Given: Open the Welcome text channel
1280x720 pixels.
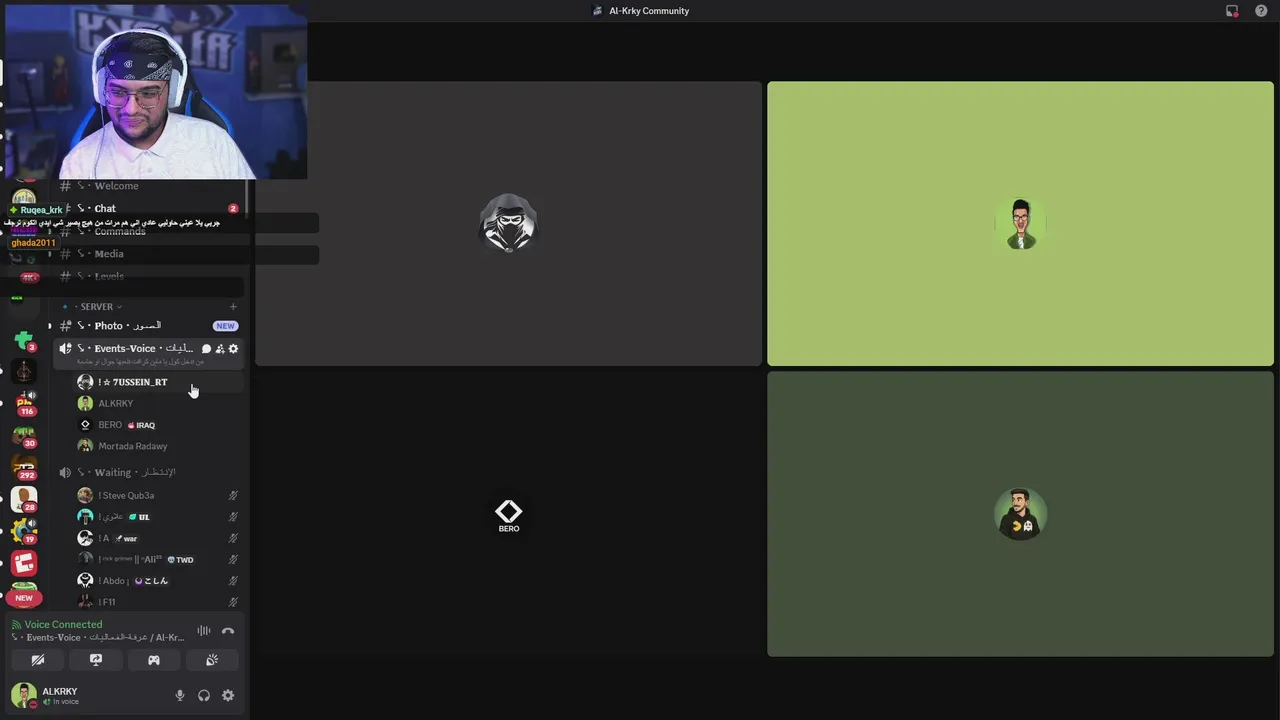Looking at the screenshot, I should point(149,186).
